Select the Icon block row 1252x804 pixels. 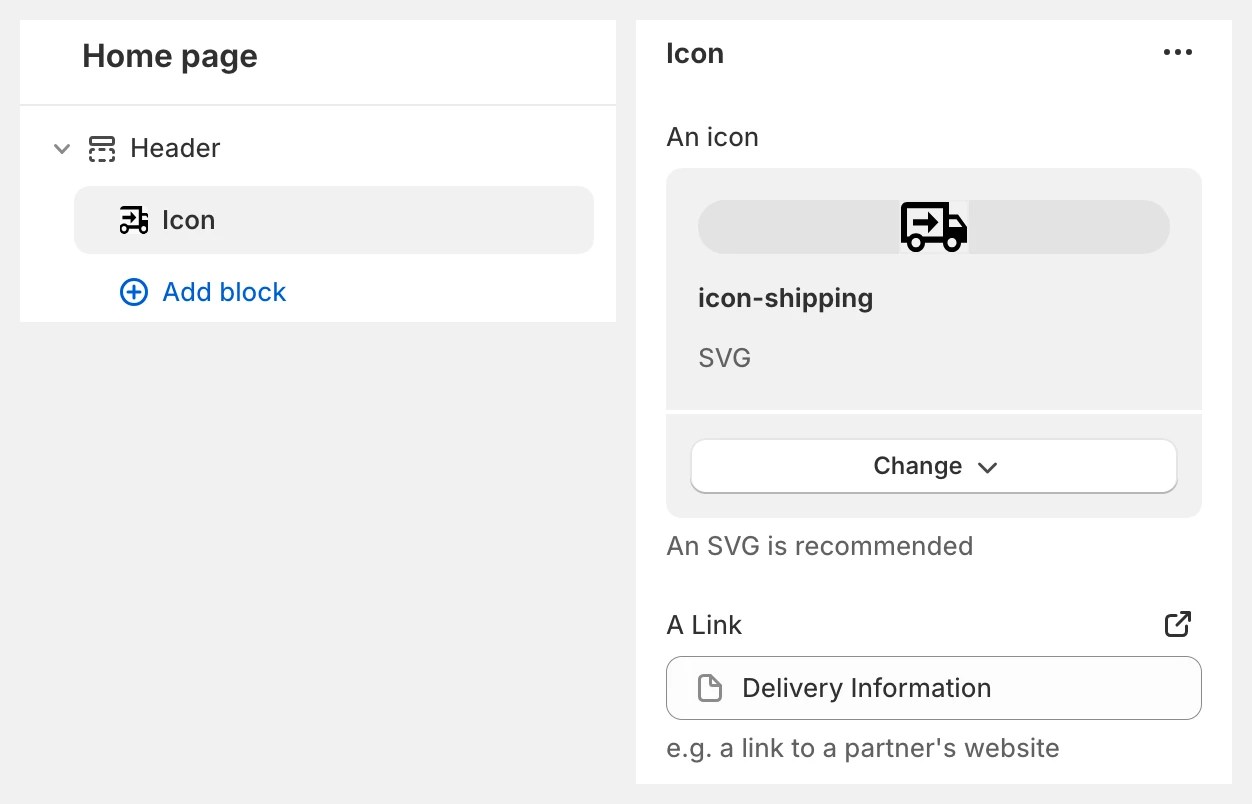coord(333,220)
